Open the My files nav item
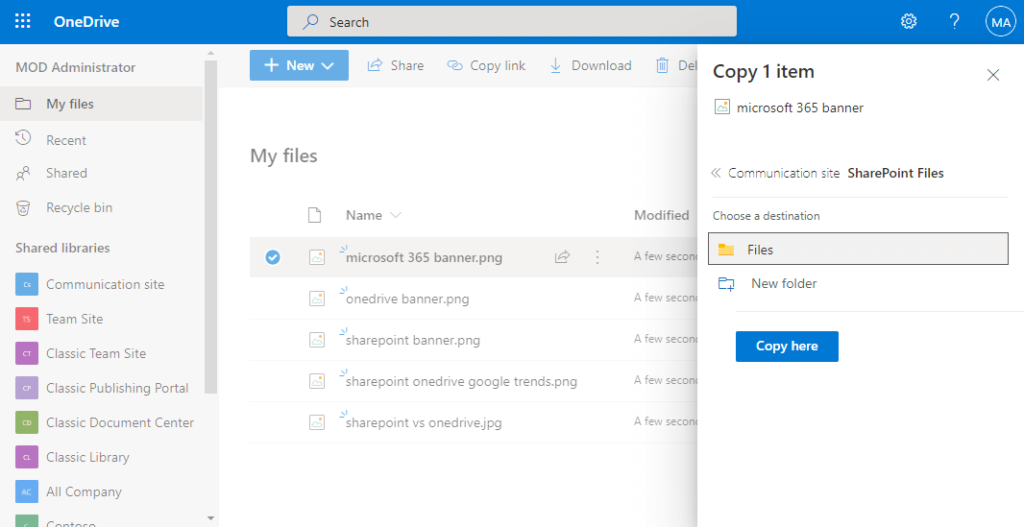1024x527 pixels. click(x=101, y=104)
